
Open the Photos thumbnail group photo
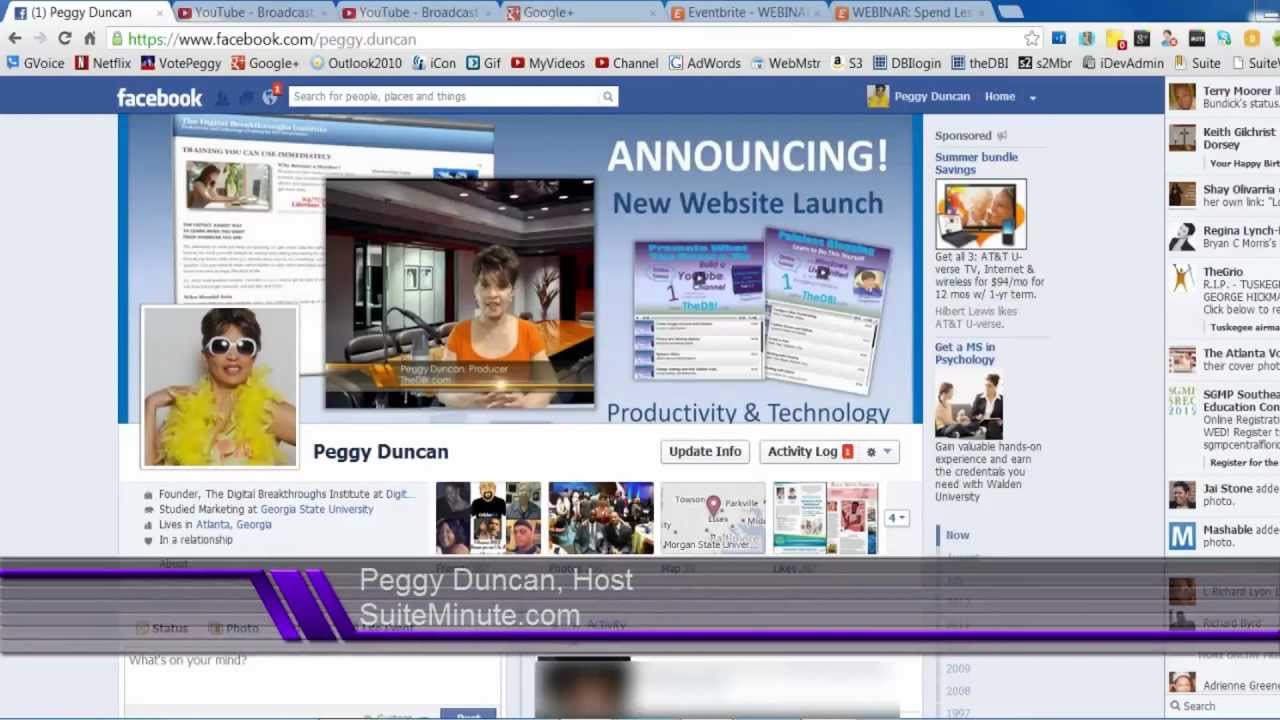click(601, 518)
